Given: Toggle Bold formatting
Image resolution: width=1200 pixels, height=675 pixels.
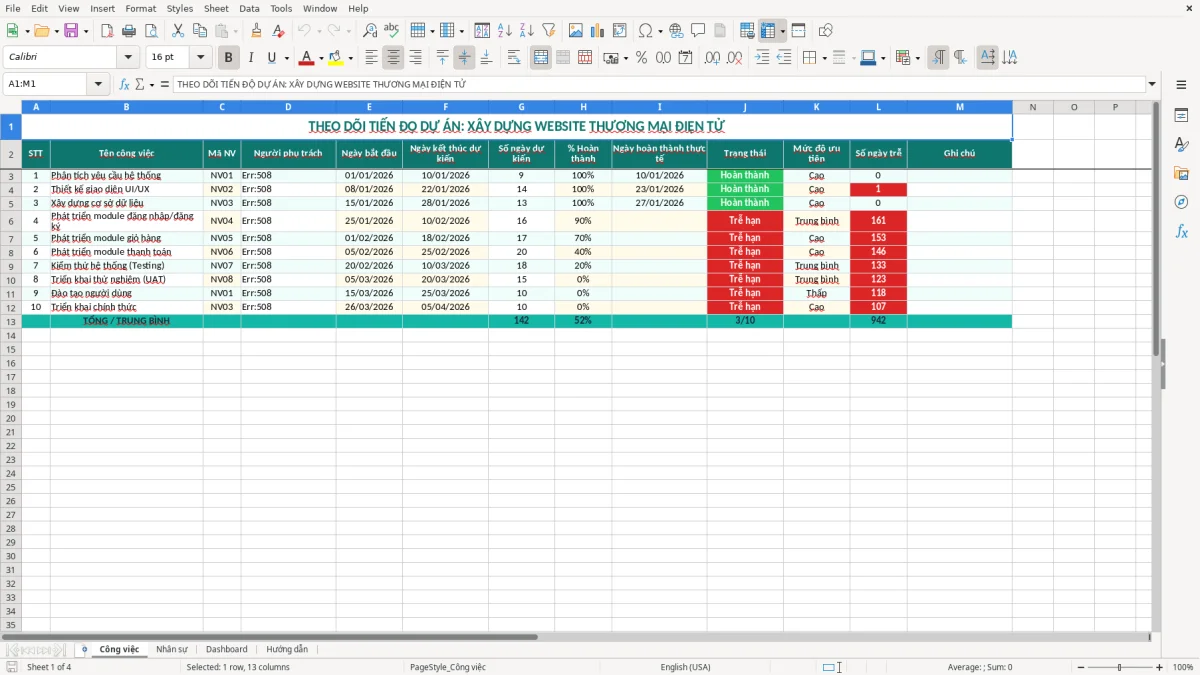Looking at the screenshot, I should point(229,58).
